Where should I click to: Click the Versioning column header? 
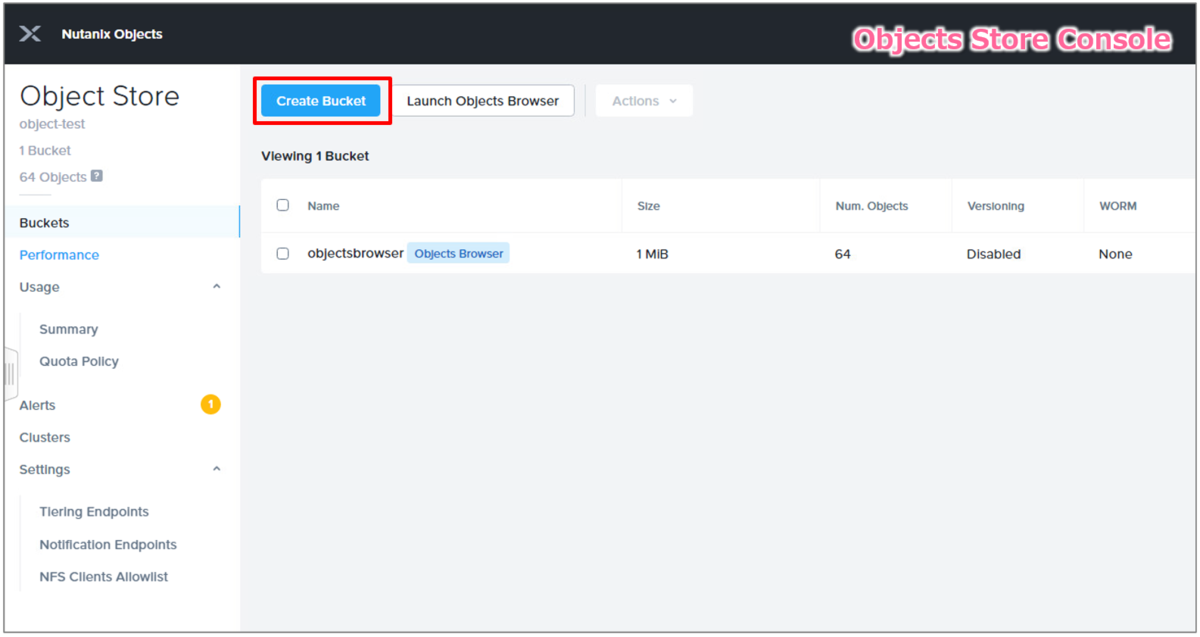(x=995, y=206)
